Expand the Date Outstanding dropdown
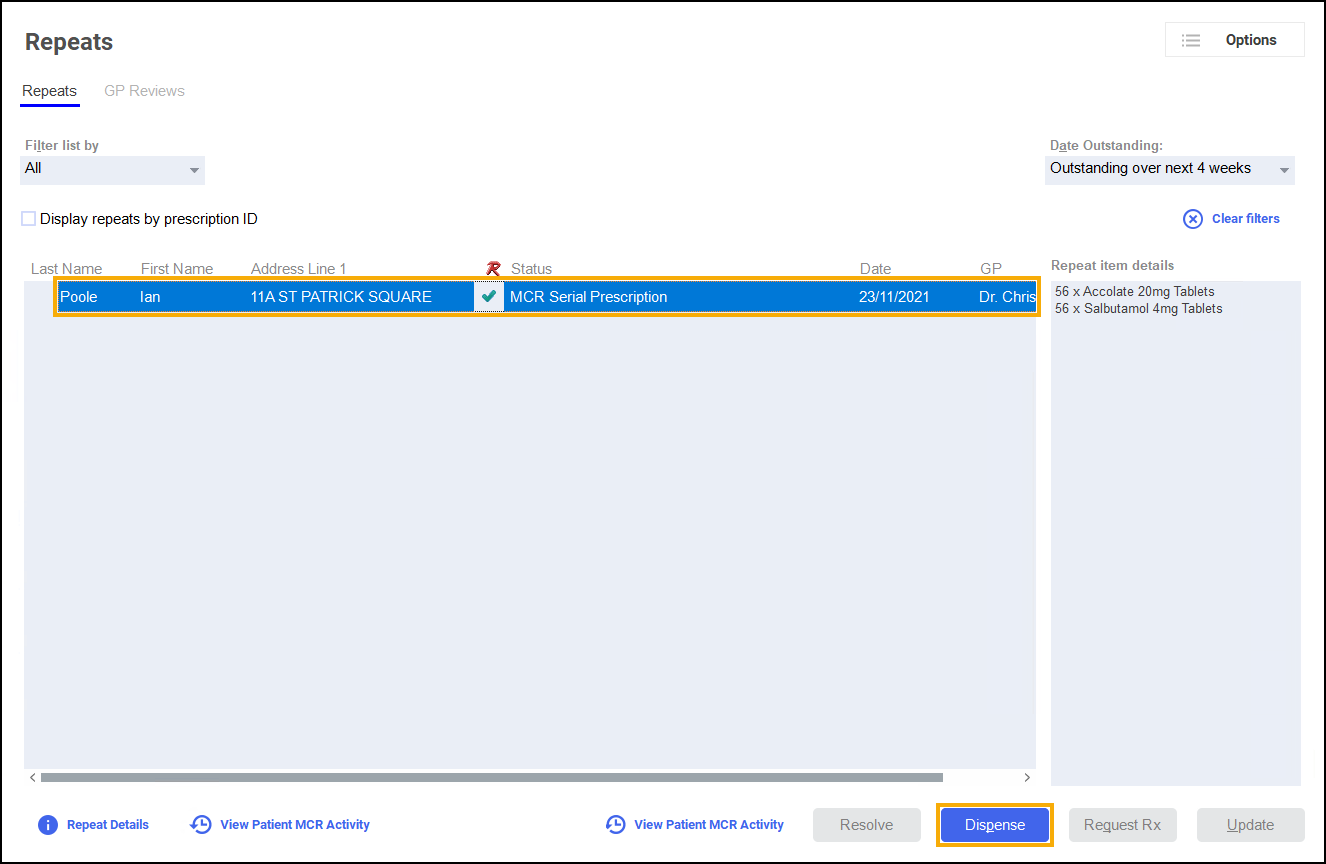 1169,169
